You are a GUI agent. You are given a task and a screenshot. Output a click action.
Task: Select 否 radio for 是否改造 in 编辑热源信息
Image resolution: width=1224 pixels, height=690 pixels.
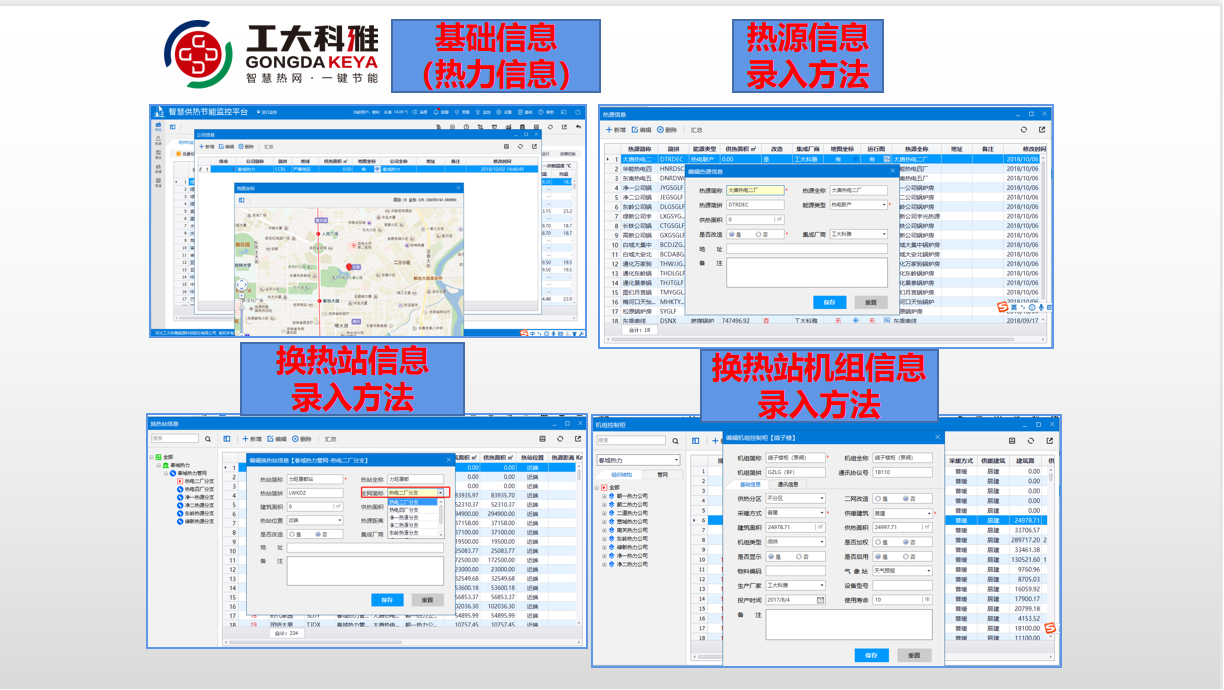tap(758, 234)
